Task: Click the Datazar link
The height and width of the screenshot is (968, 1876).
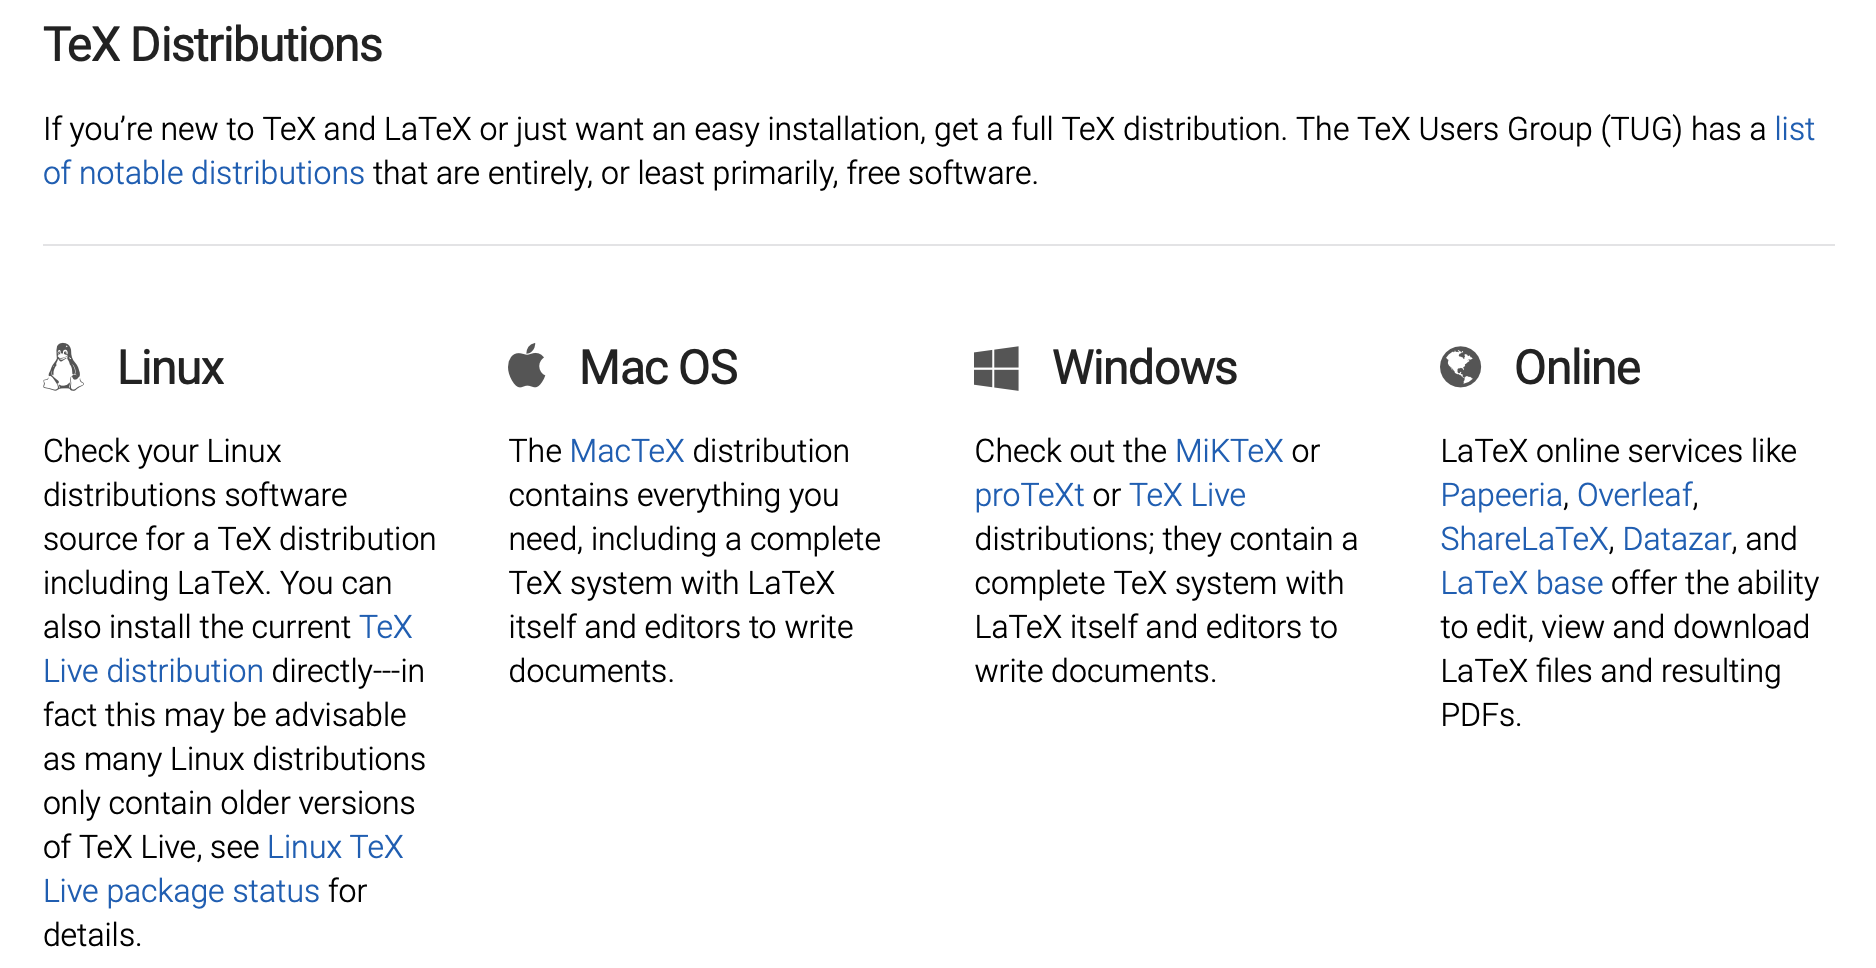Action: pyautogui.click(x=1676, y=539)
